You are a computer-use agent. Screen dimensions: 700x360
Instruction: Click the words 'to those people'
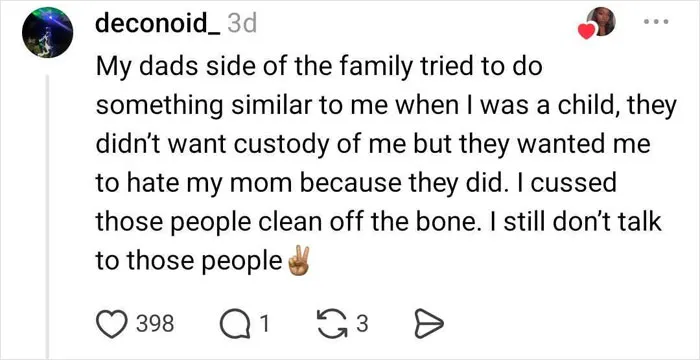pos(189,262)
